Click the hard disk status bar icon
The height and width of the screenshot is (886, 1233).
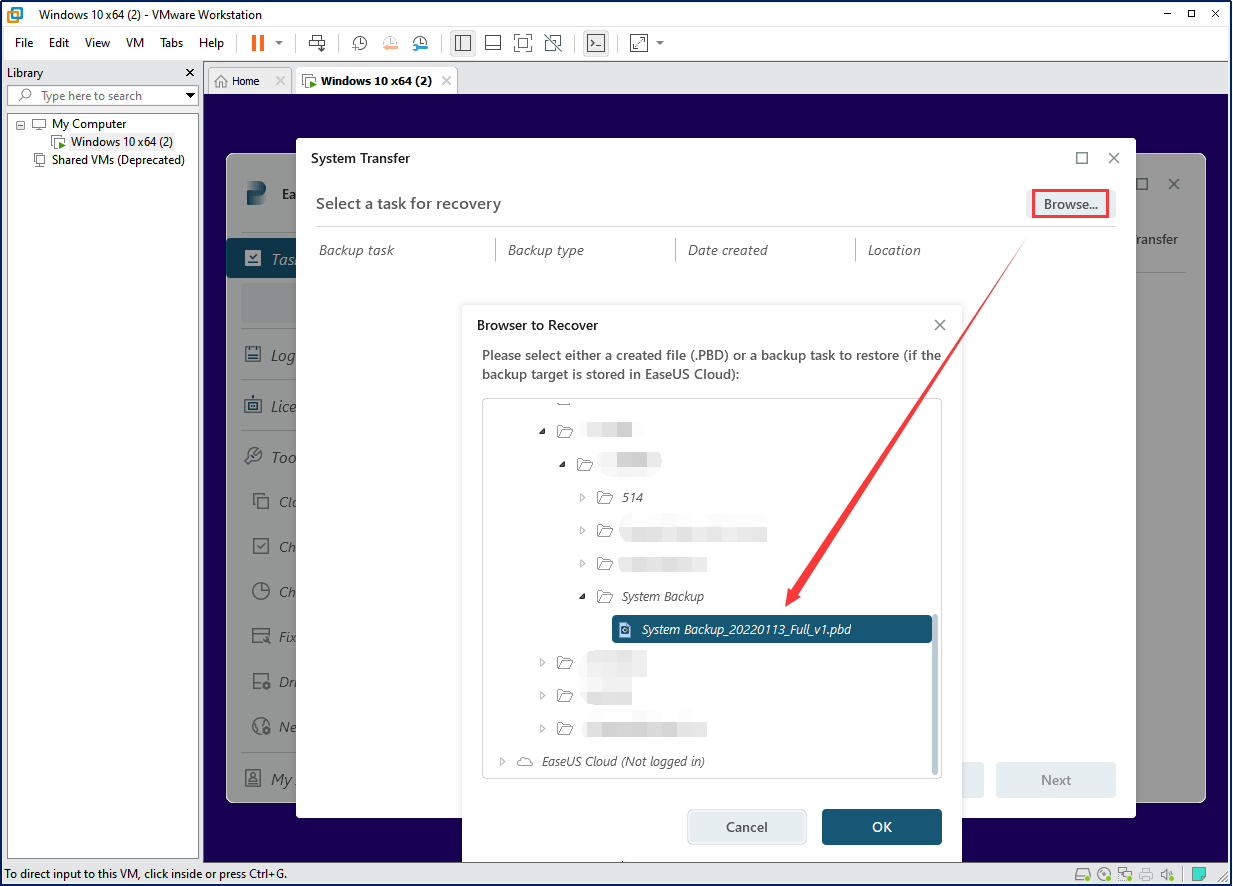click(x=1083, y=873)
